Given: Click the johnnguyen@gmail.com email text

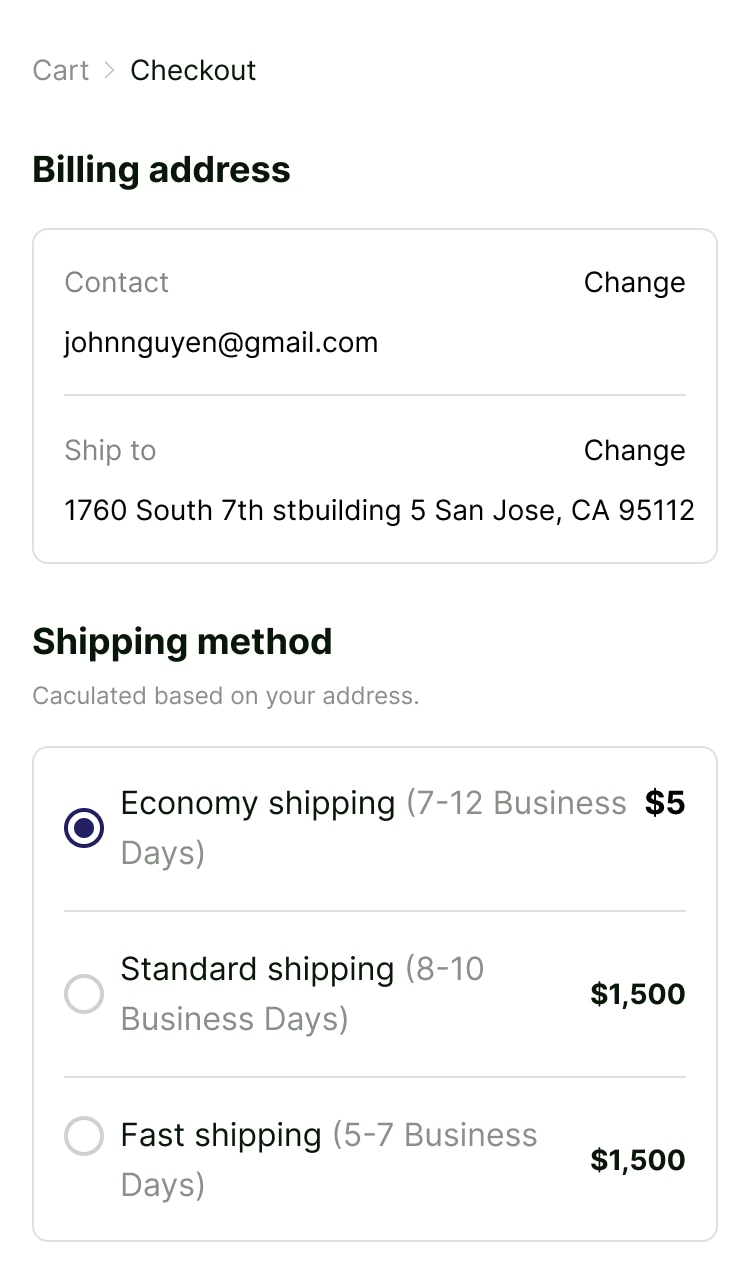Looking at the screenshot, I should (x=221, y=343).
